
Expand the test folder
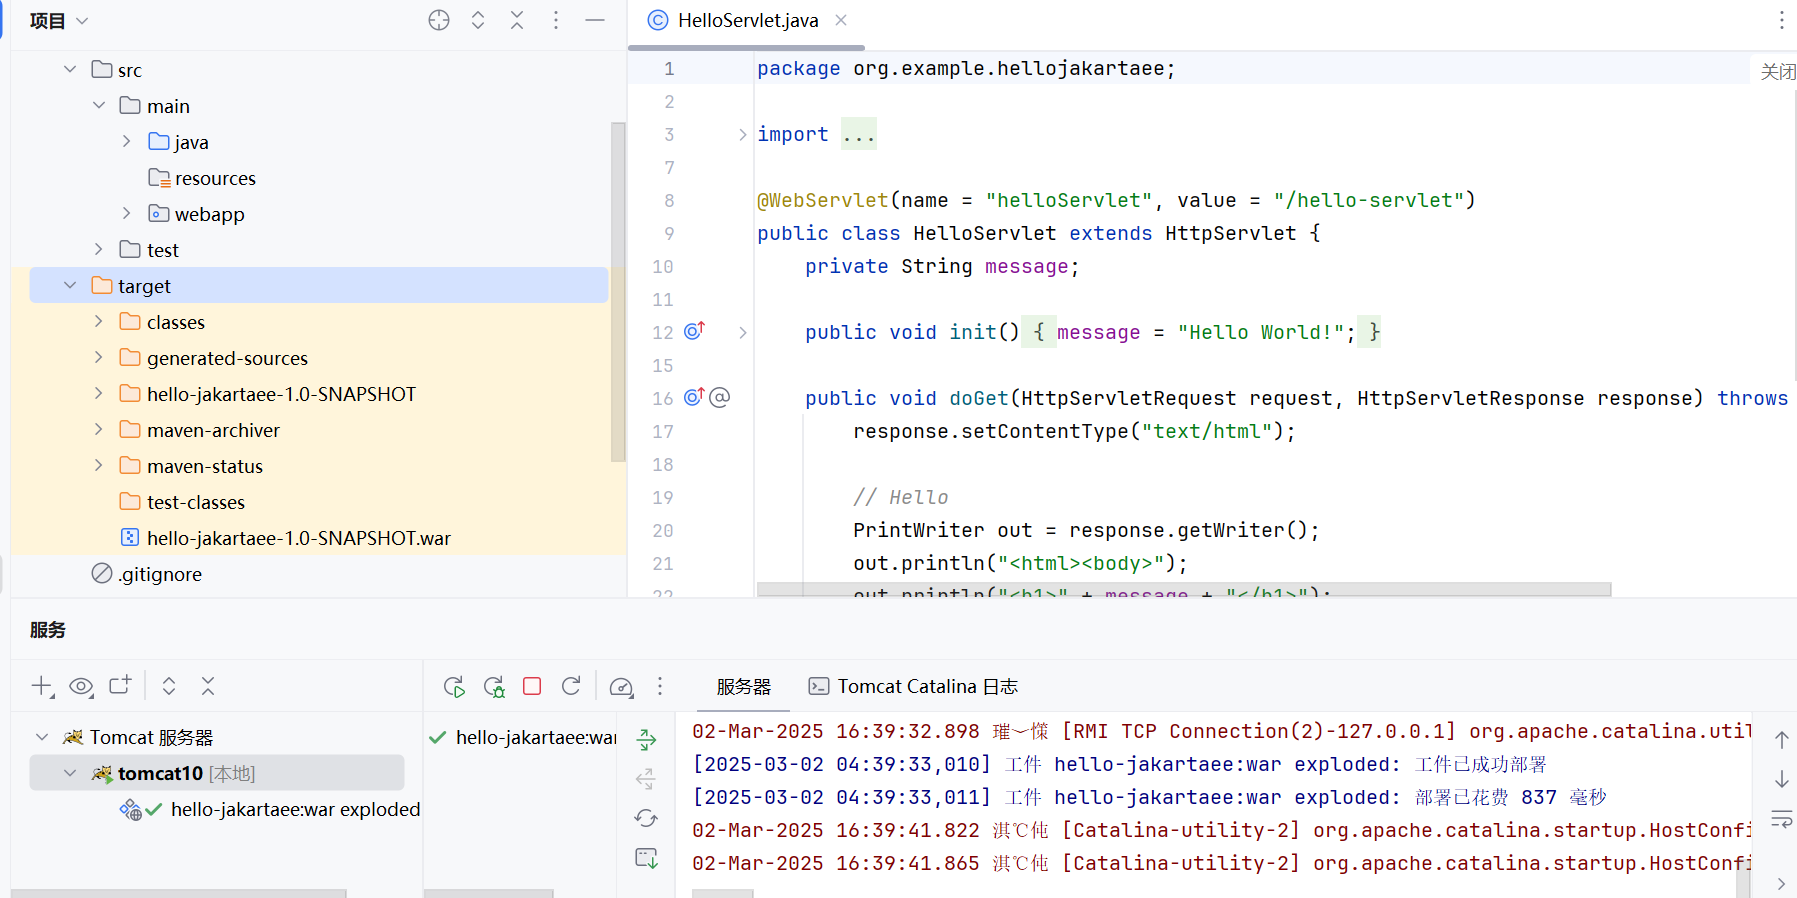click(99, 249)
